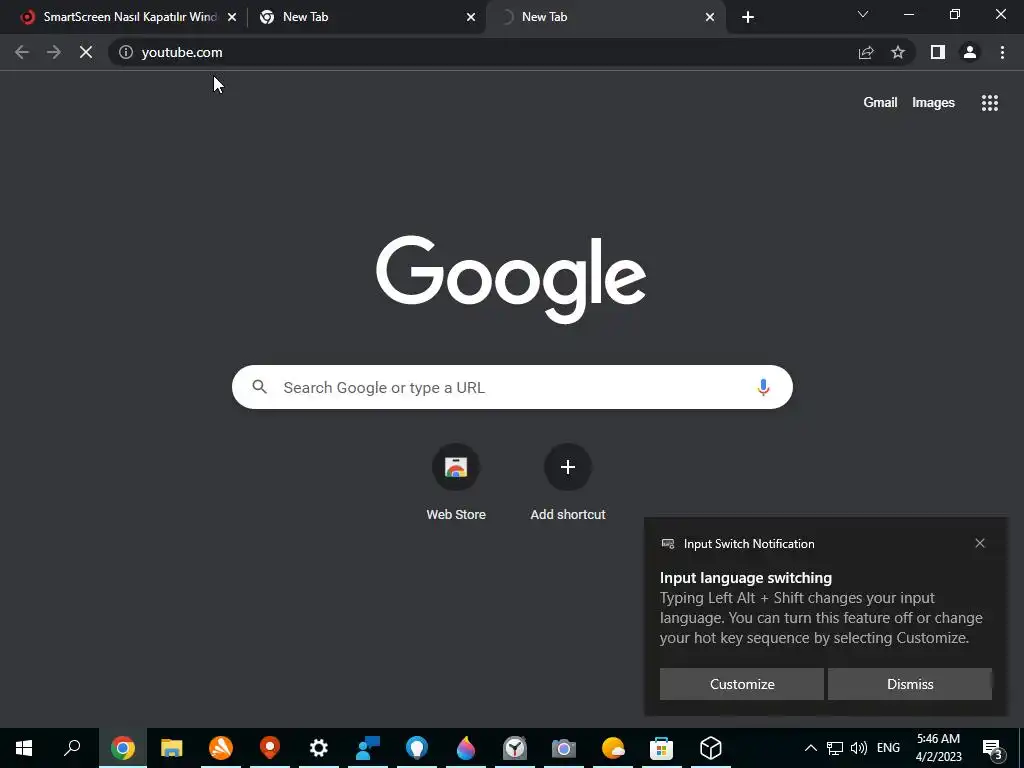Open Avast icon in the taskbar
Screen dimensions: 1024x768
[221, 748]
